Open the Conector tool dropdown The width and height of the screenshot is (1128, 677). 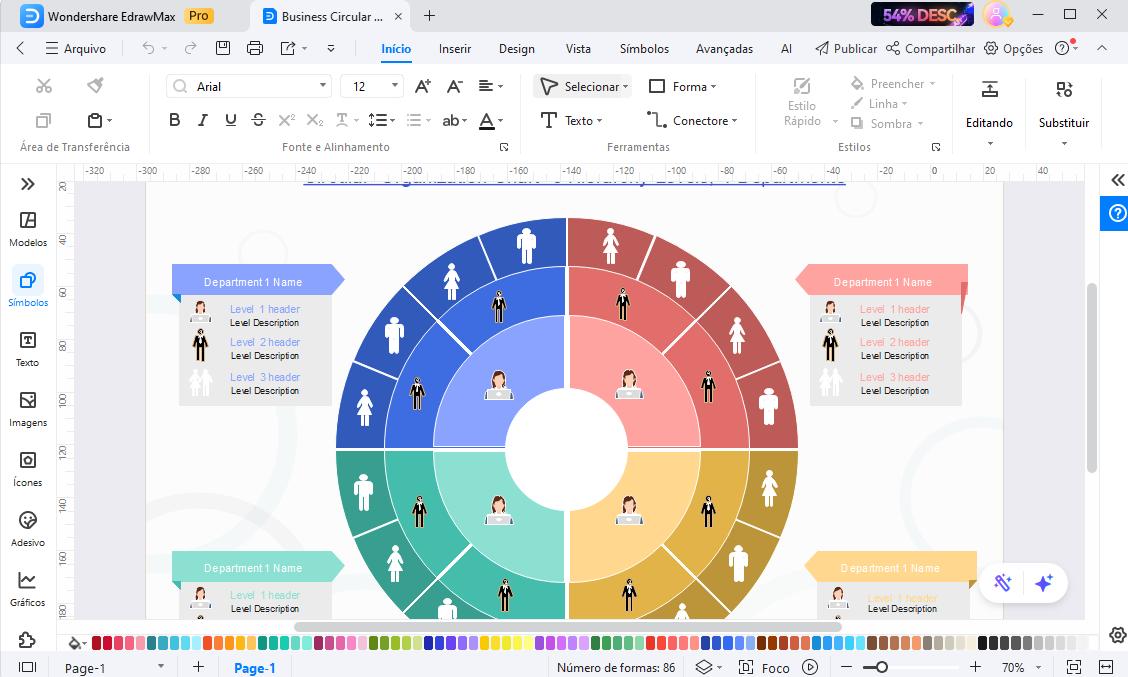point(692,120)
